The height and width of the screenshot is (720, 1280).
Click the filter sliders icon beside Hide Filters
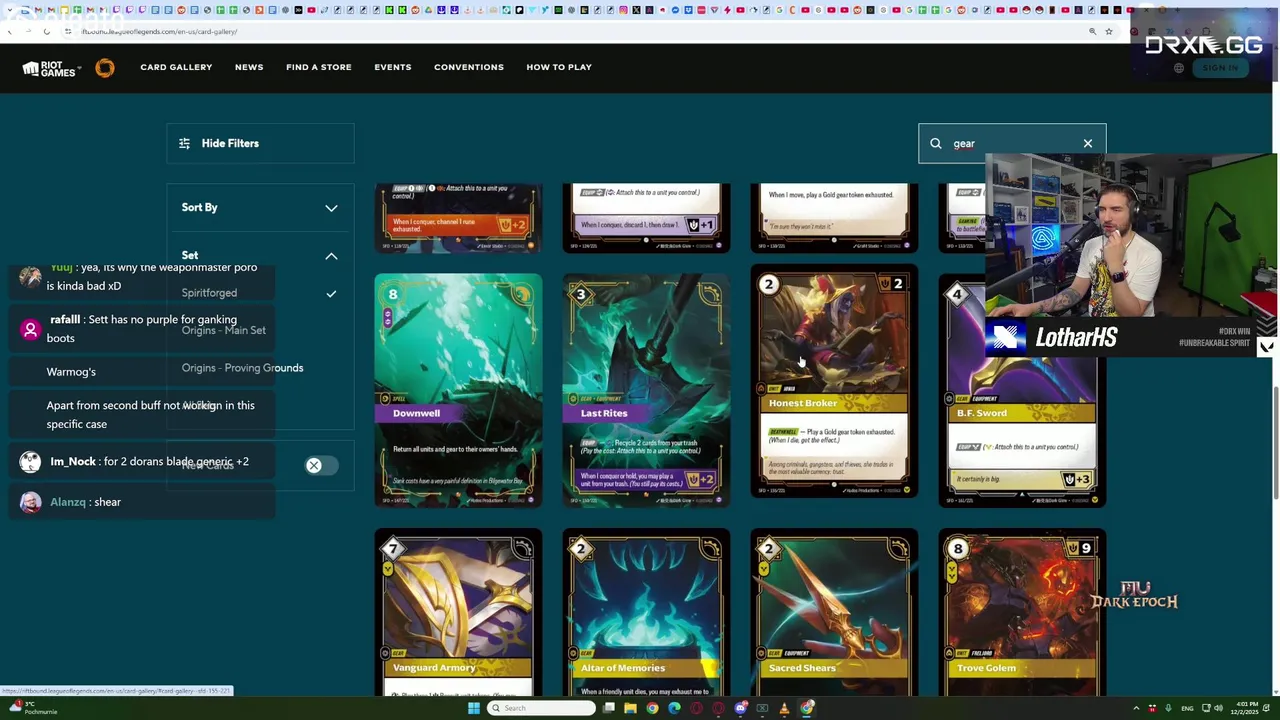pyautogui.click(x=184, y=144)
